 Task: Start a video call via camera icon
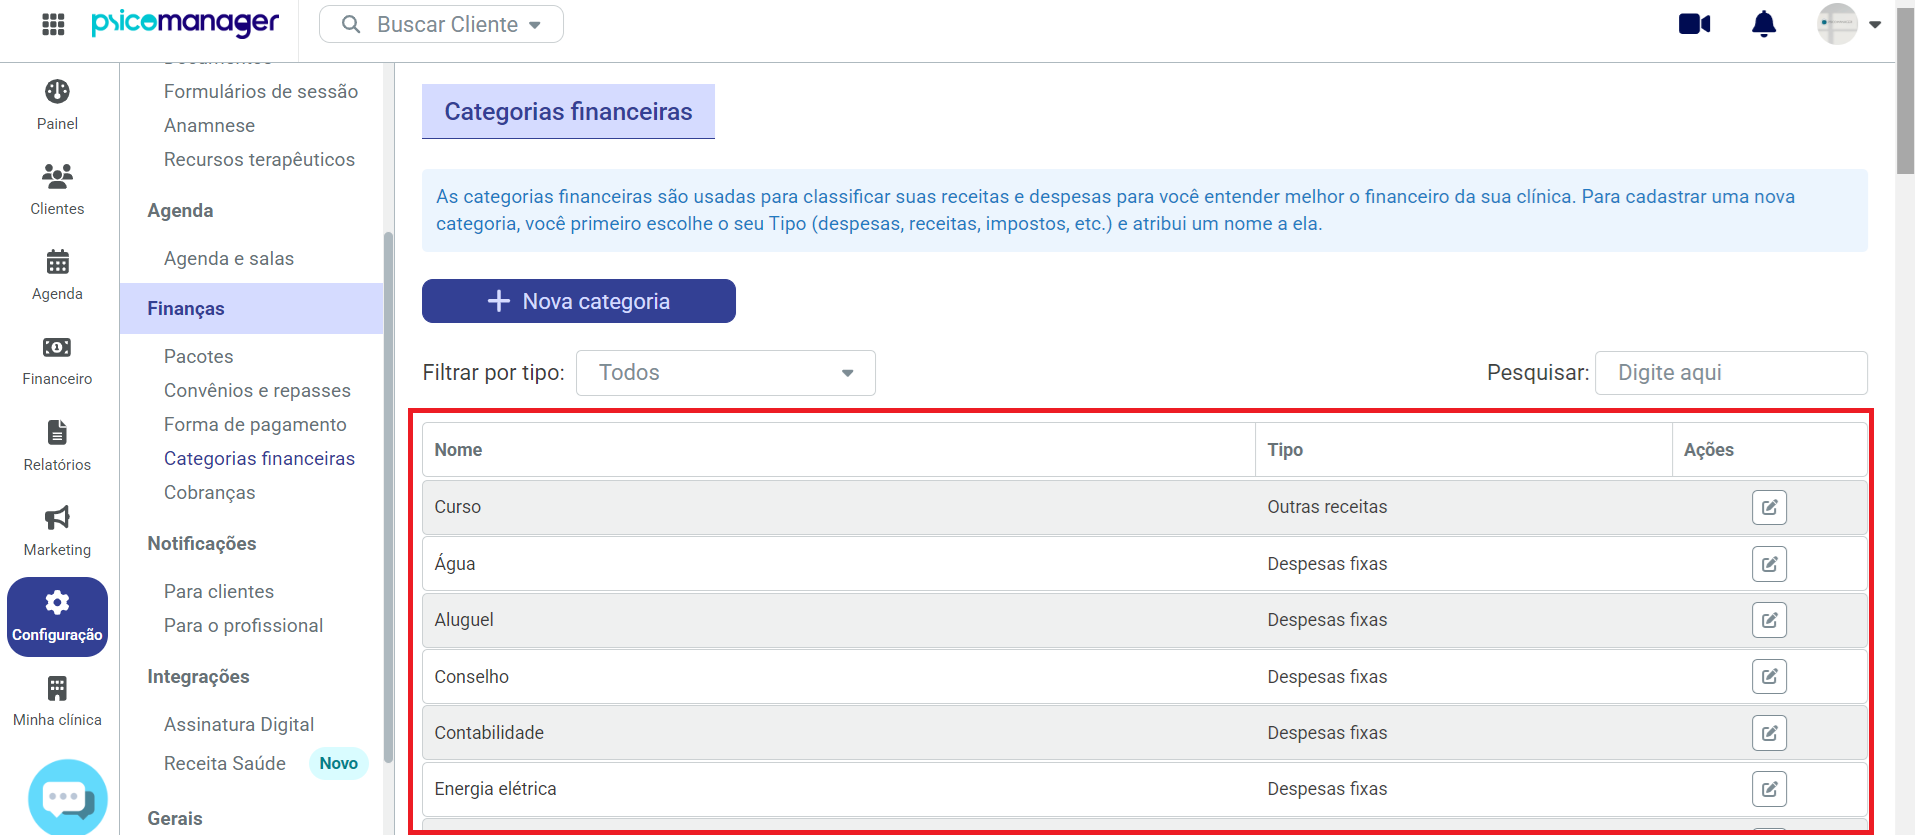(1694, 24)
